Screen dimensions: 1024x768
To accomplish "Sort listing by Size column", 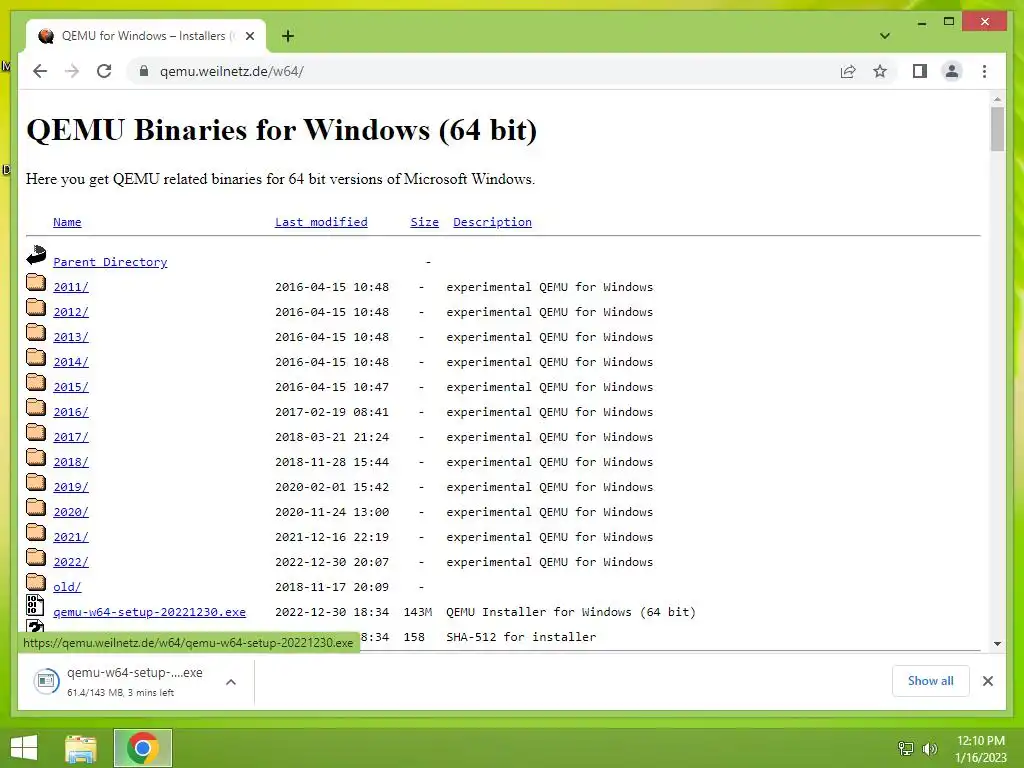I will pyautogui.click(x=424, y=222).
